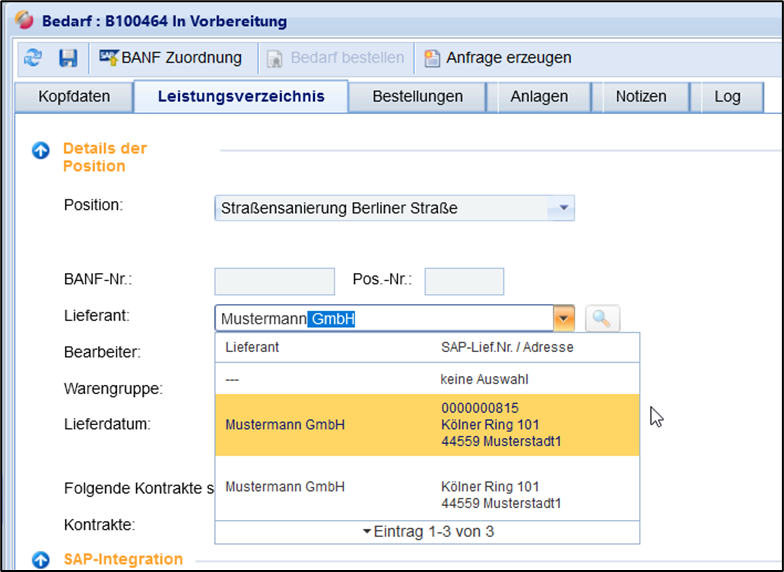Click the magnifier search icon beside Lieferant

(602, 319)
